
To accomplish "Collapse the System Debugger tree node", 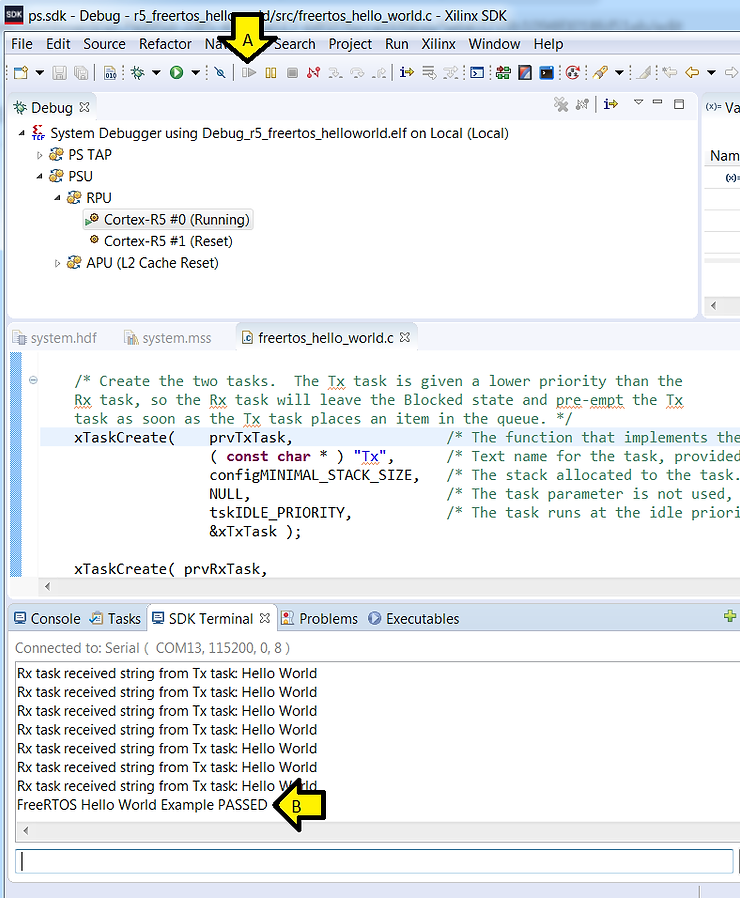I will [22, 133].
